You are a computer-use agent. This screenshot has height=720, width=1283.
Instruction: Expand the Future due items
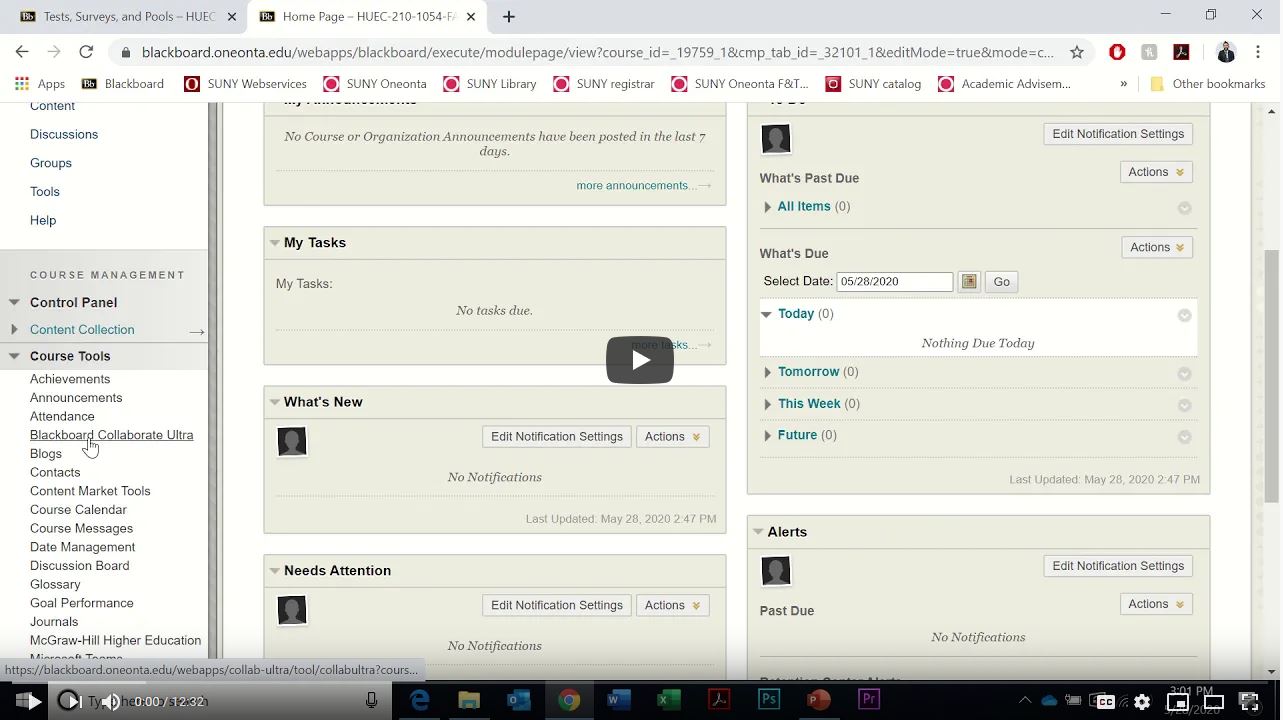(767, 435)
